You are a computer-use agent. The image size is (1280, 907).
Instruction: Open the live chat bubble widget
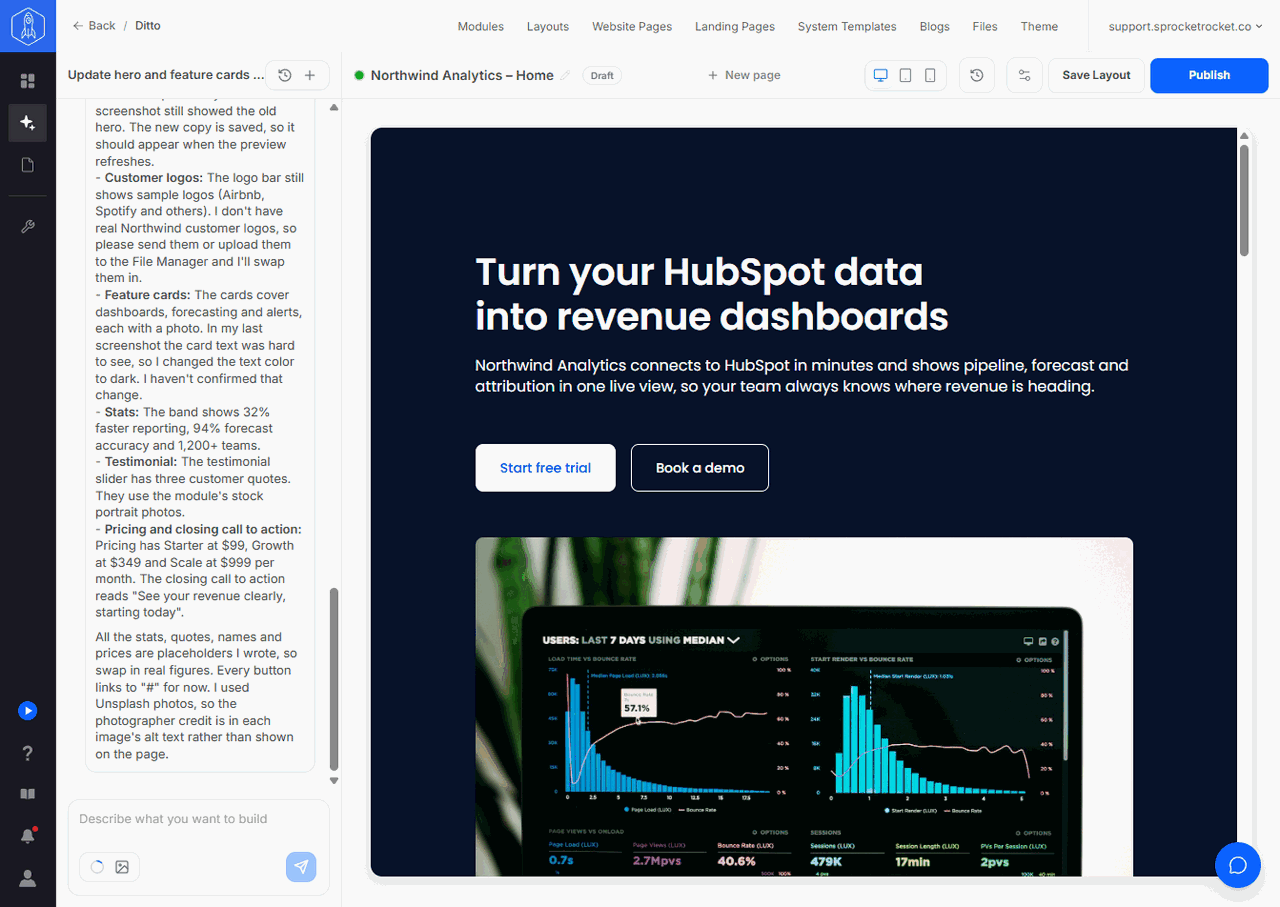point(1238,865)
